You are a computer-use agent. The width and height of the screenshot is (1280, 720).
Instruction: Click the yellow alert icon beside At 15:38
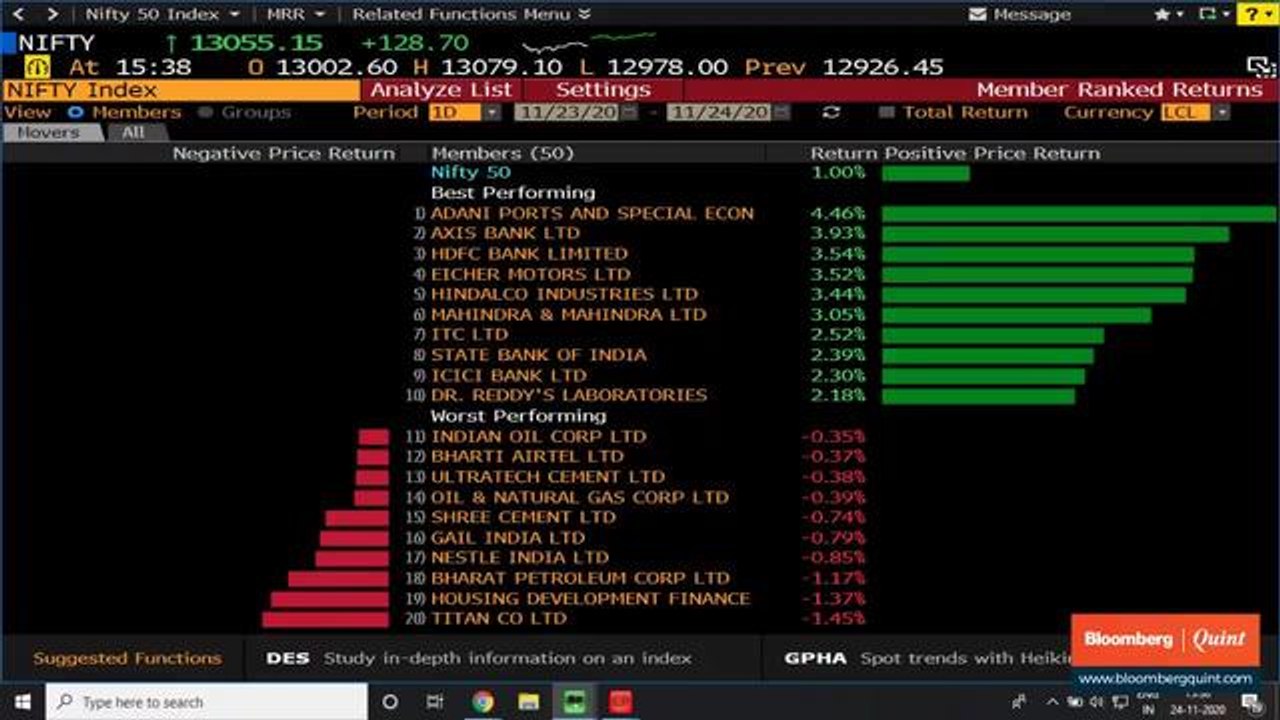coord(37,67)
